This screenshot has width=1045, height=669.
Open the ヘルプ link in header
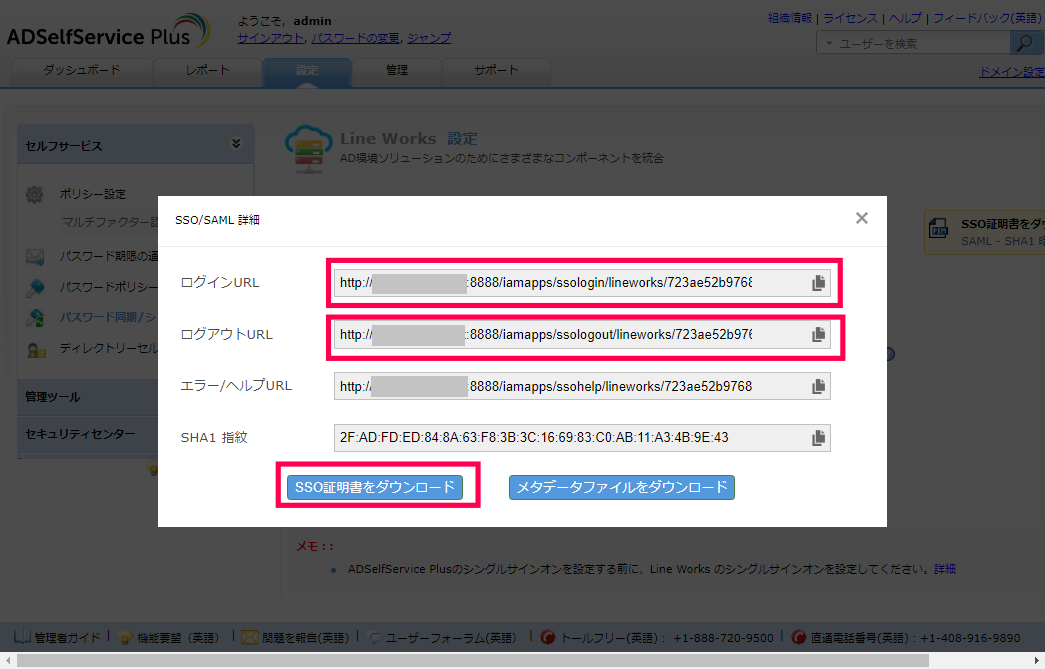[x=905, y=18]
